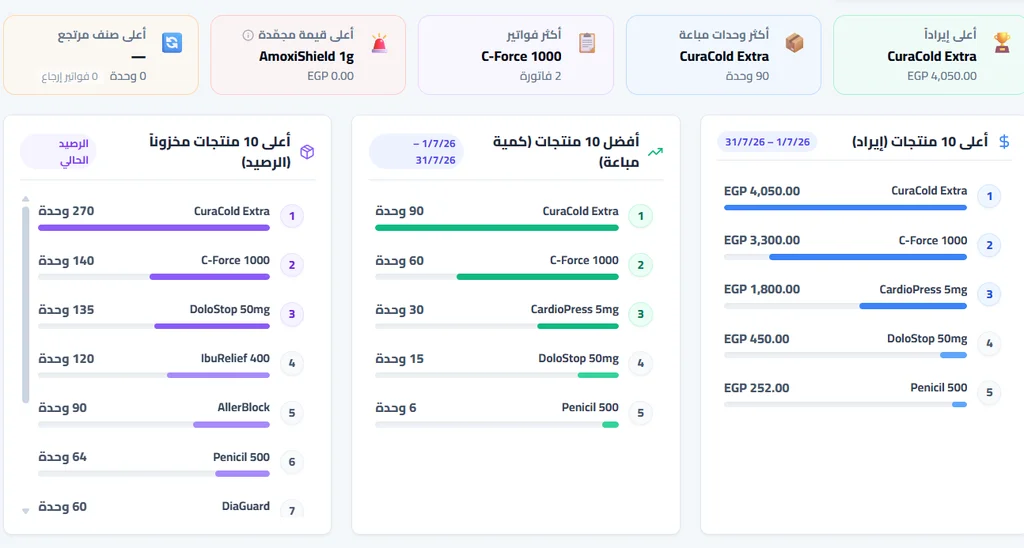This screenshot has height=548, width=1024.
Task: Open the أكثر فواتير C-Force 1000 card
Action: point(516,55)
